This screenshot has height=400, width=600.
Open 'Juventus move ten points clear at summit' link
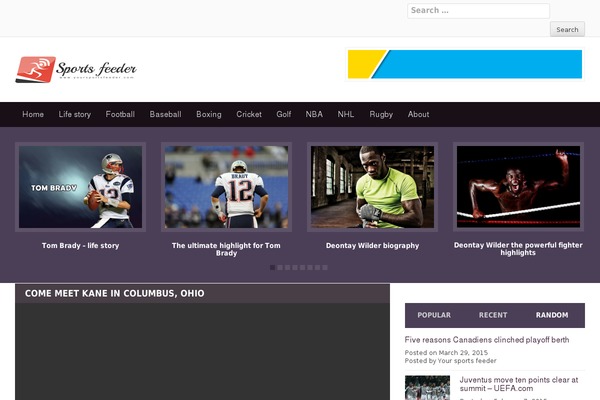pyautogui.click(x=519, y=384)
